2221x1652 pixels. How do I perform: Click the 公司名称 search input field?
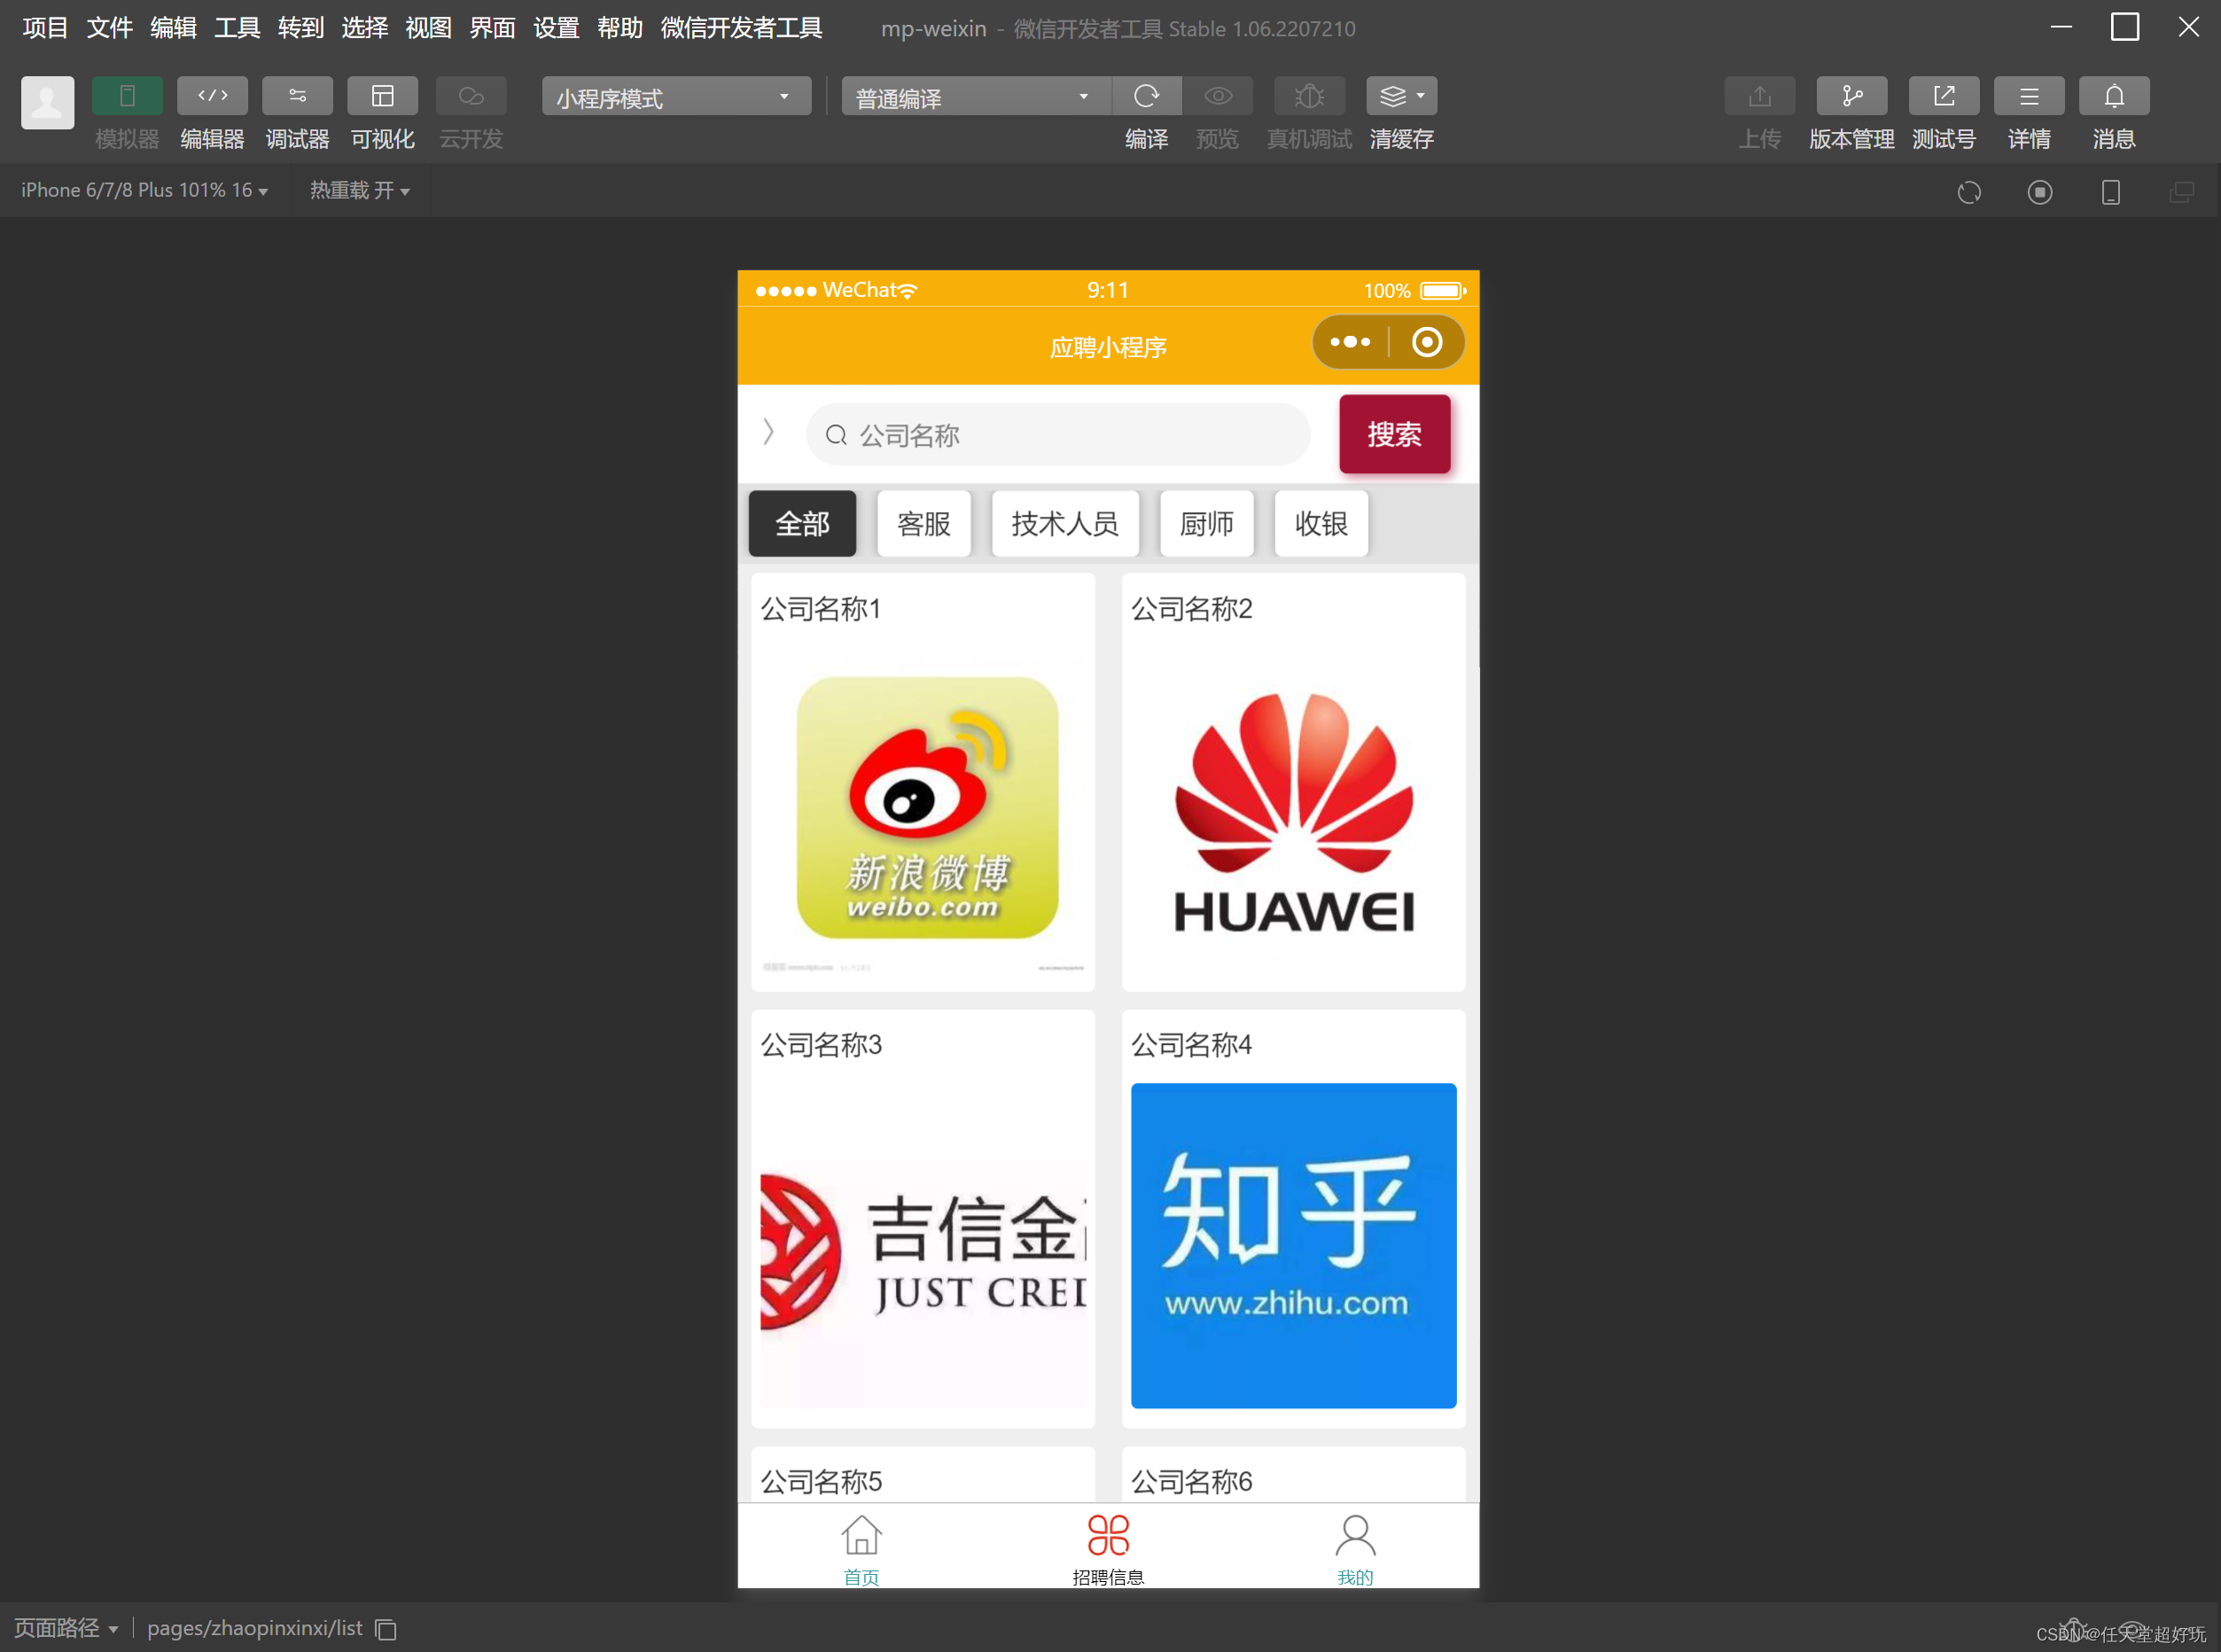[x=1058, y=434]
